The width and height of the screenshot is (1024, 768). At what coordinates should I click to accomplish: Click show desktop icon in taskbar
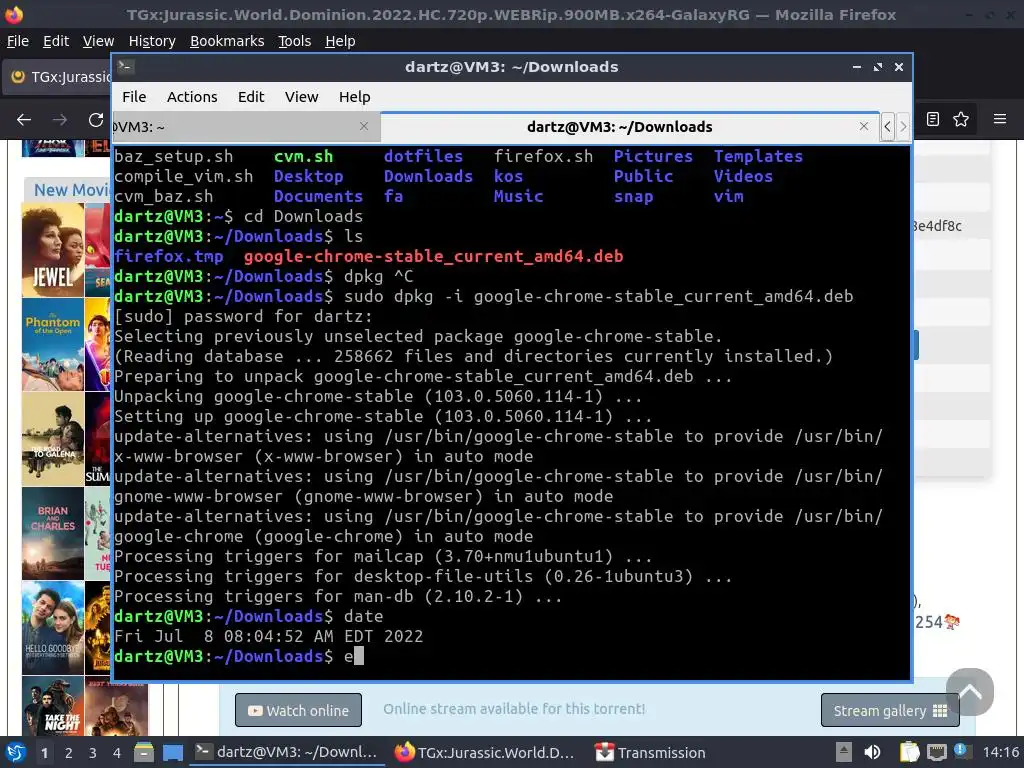[x=172, y=752]
